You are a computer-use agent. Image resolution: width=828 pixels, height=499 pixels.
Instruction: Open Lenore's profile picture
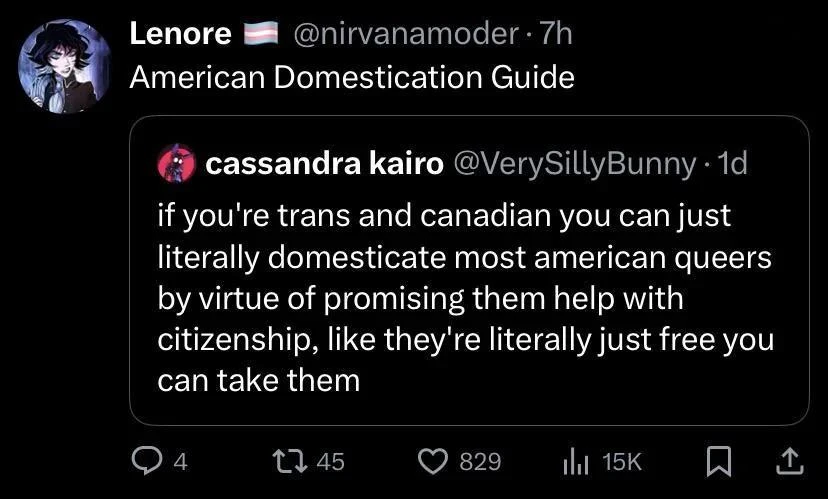[64, 65]
